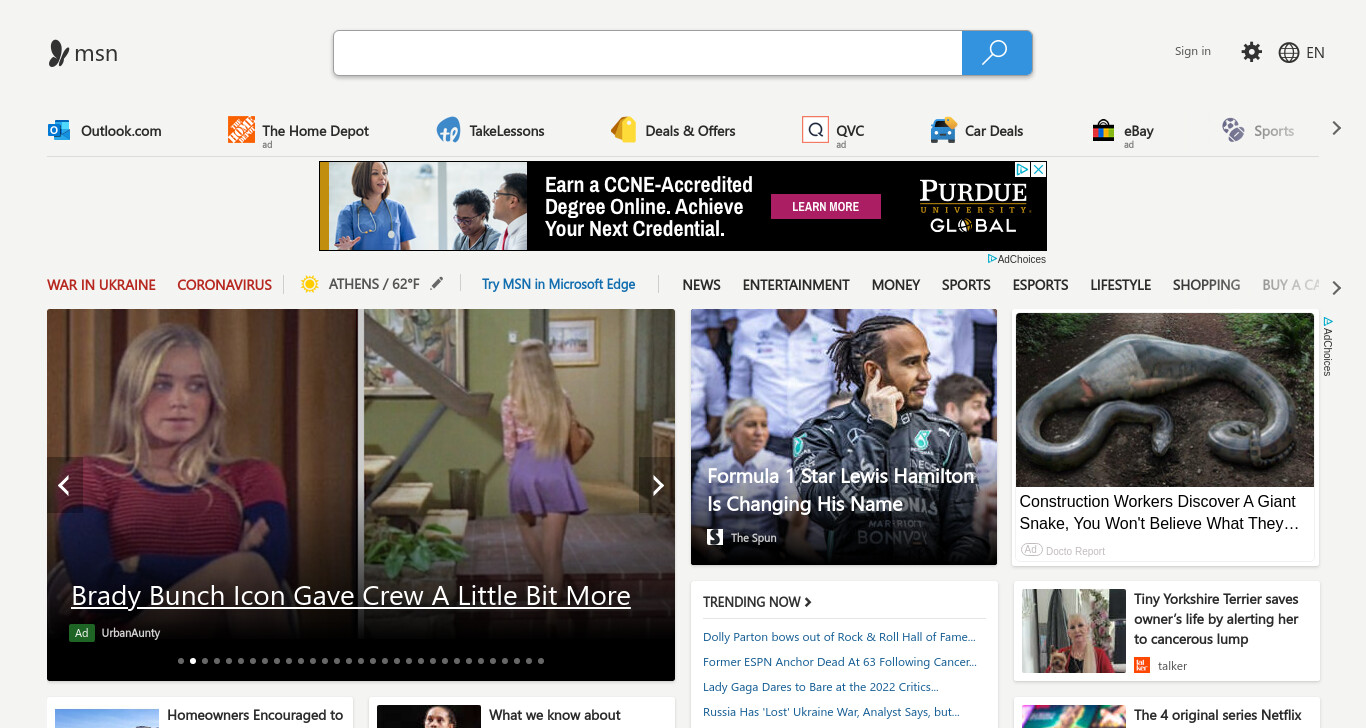The height and width of the screenshot is (728, 1366).
Task: Click the TakeLessons blue icon
Action: tap(448, 130)
